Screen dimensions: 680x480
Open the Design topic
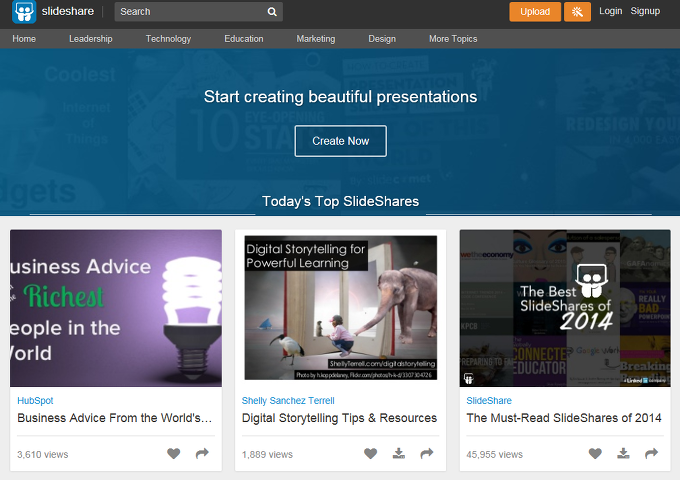[x=382, y=39]
